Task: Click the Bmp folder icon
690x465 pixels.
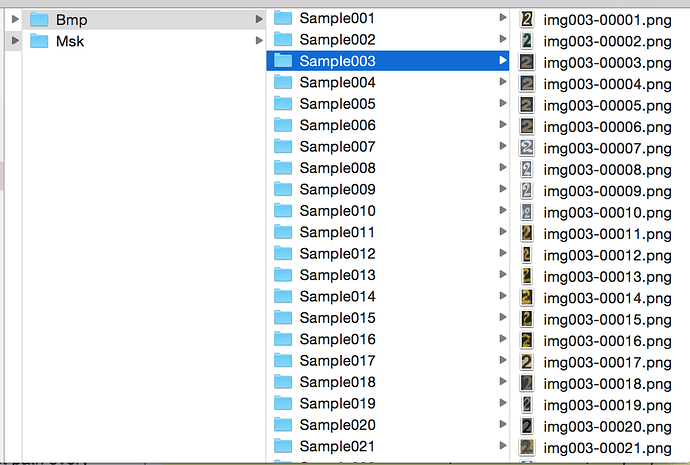Action: click(x=40, y=19)
